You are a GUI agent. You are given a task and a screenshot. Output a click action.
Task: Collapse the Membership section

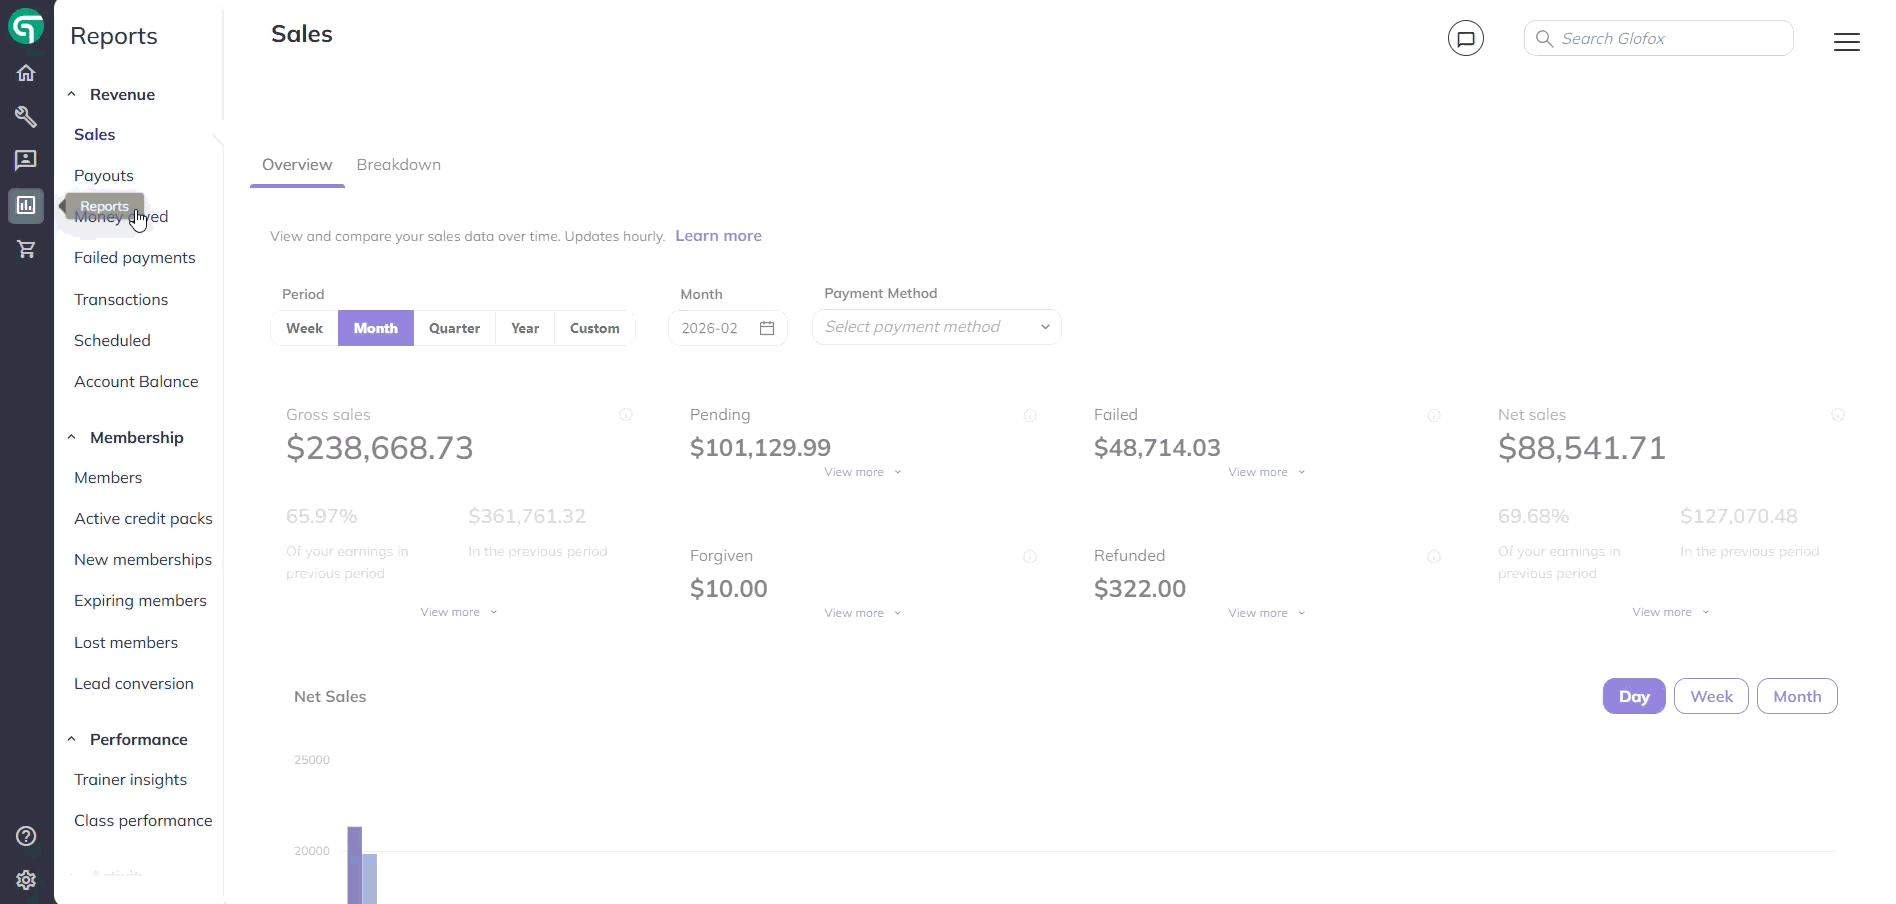tap(71, 437)
